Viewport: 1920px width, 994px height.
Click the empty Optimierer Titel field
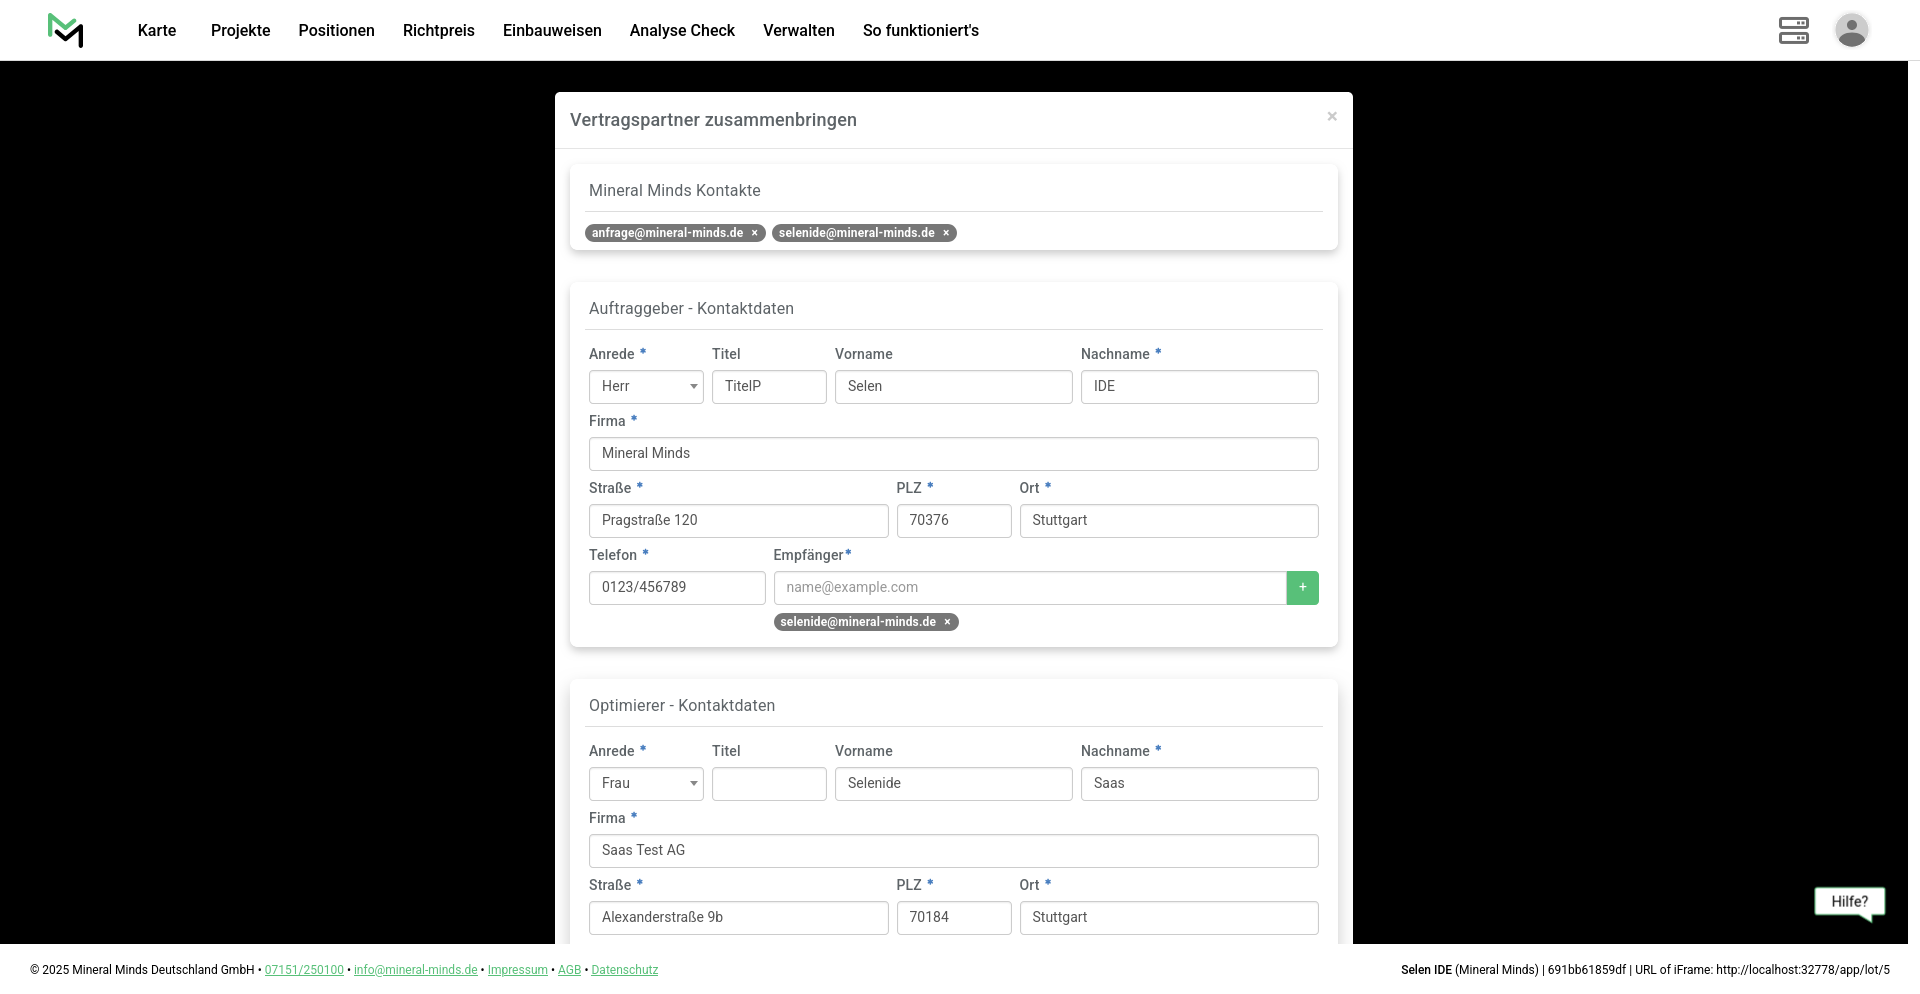point(768,784)
